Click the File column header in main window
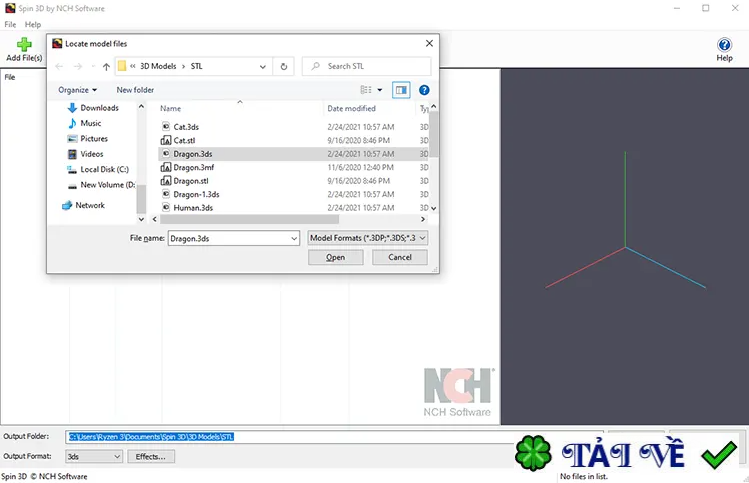The width and height of the screenshot is (749, 483). point(10,77)
